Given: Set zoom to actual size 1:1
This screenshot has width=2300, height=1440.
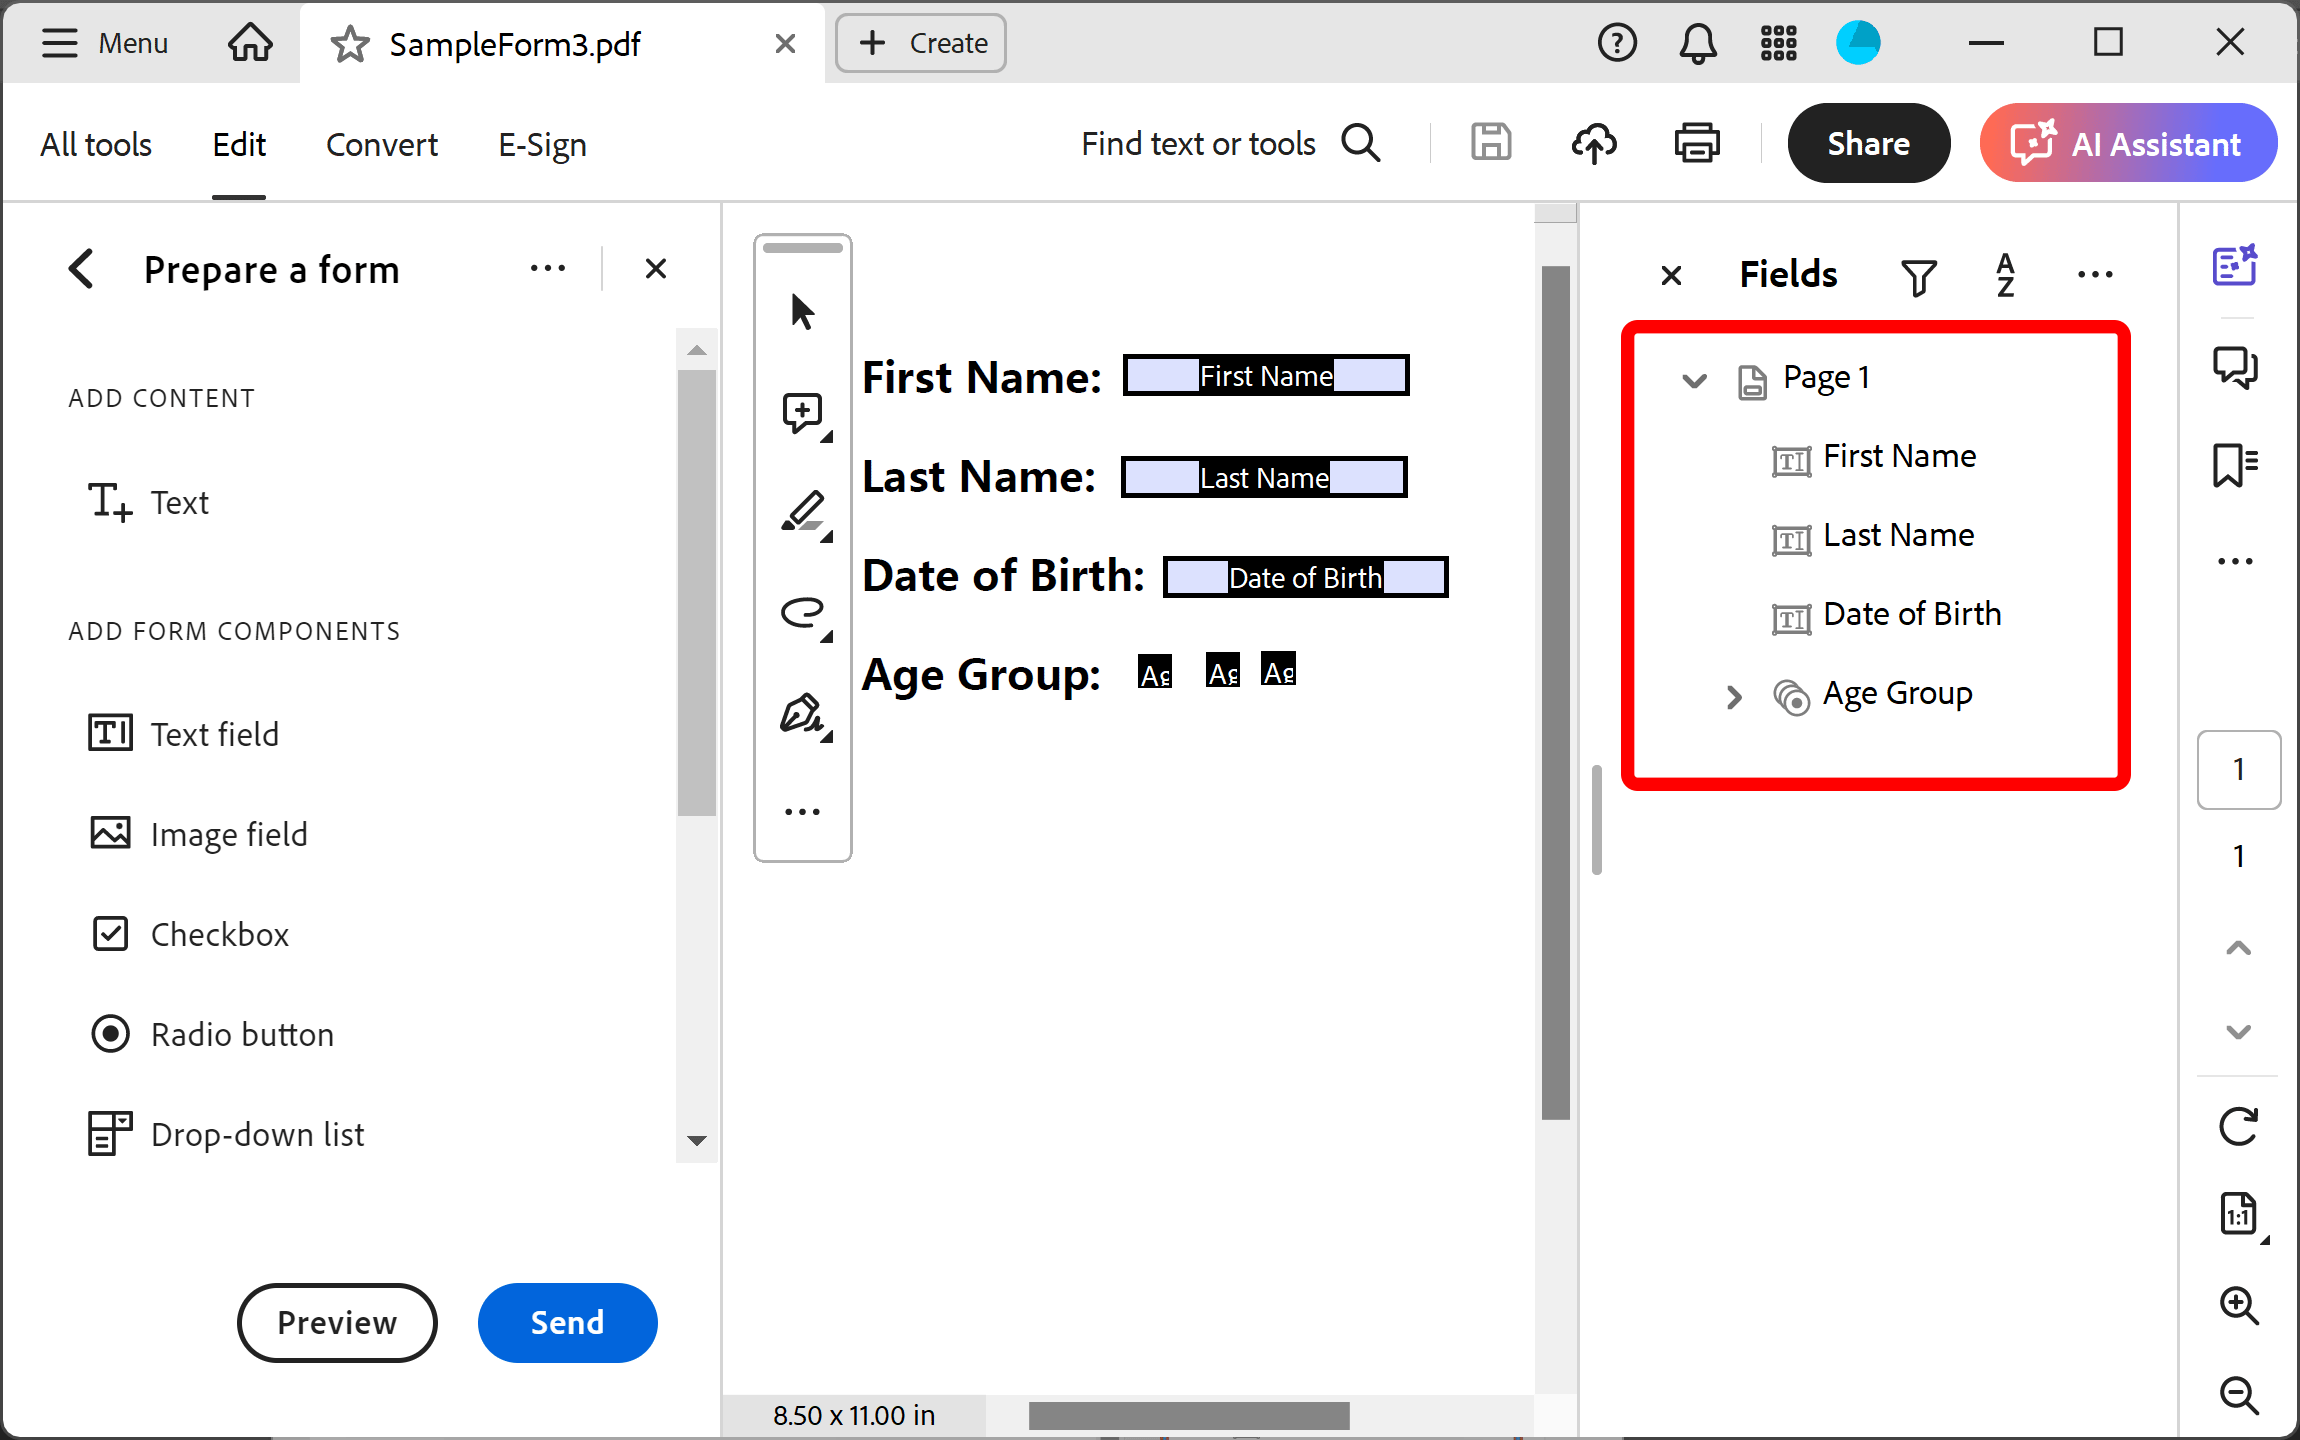Looking at the screenshot, I should [2238, 1214].
